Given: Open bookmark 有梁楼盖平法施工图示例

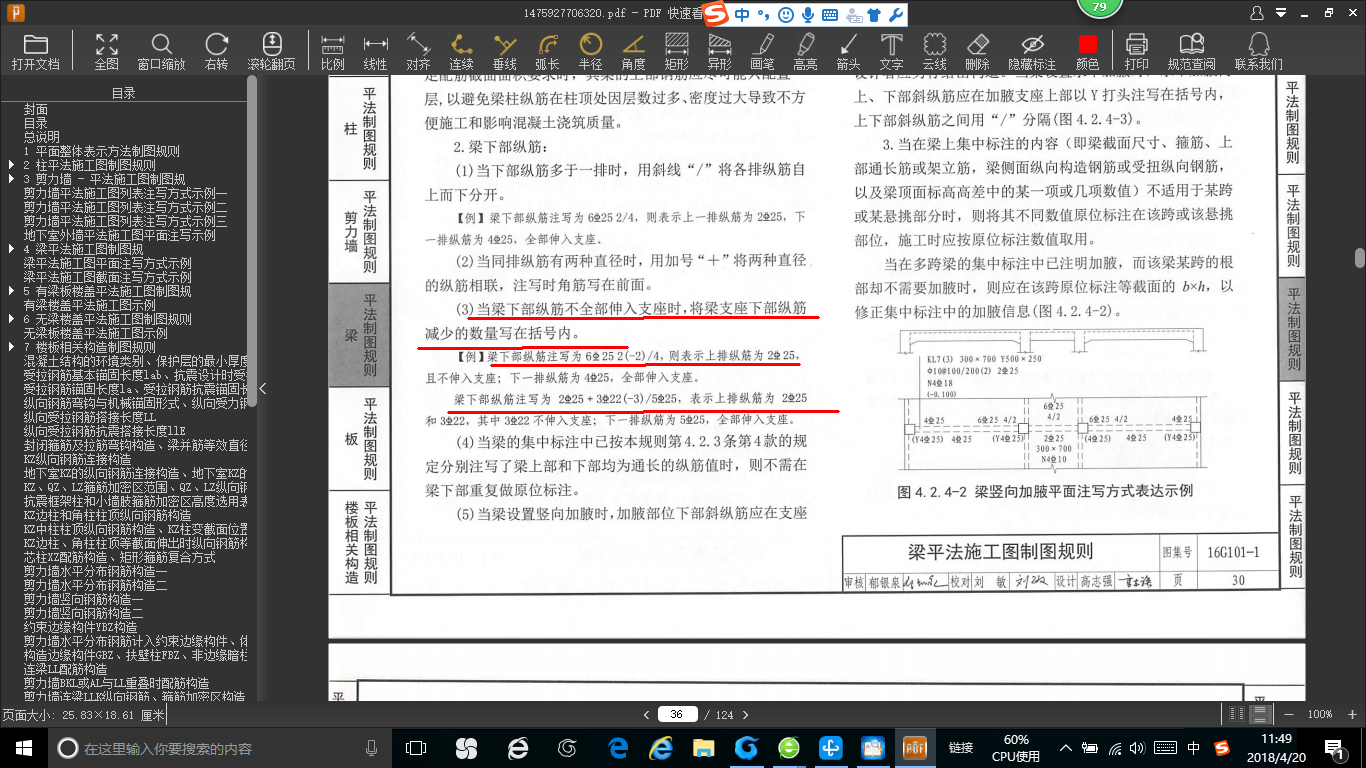Looking at the screenshot, I should tap(90, 305).
